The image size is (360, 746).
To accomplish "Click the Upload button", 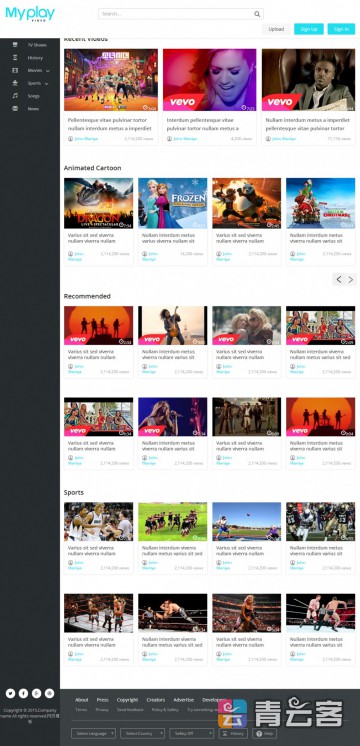I will 276,29.
